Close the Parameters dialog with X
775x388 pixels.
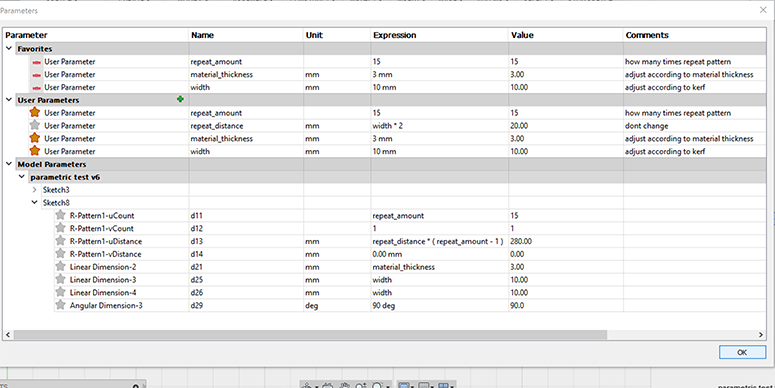click(x=763, y=10)
